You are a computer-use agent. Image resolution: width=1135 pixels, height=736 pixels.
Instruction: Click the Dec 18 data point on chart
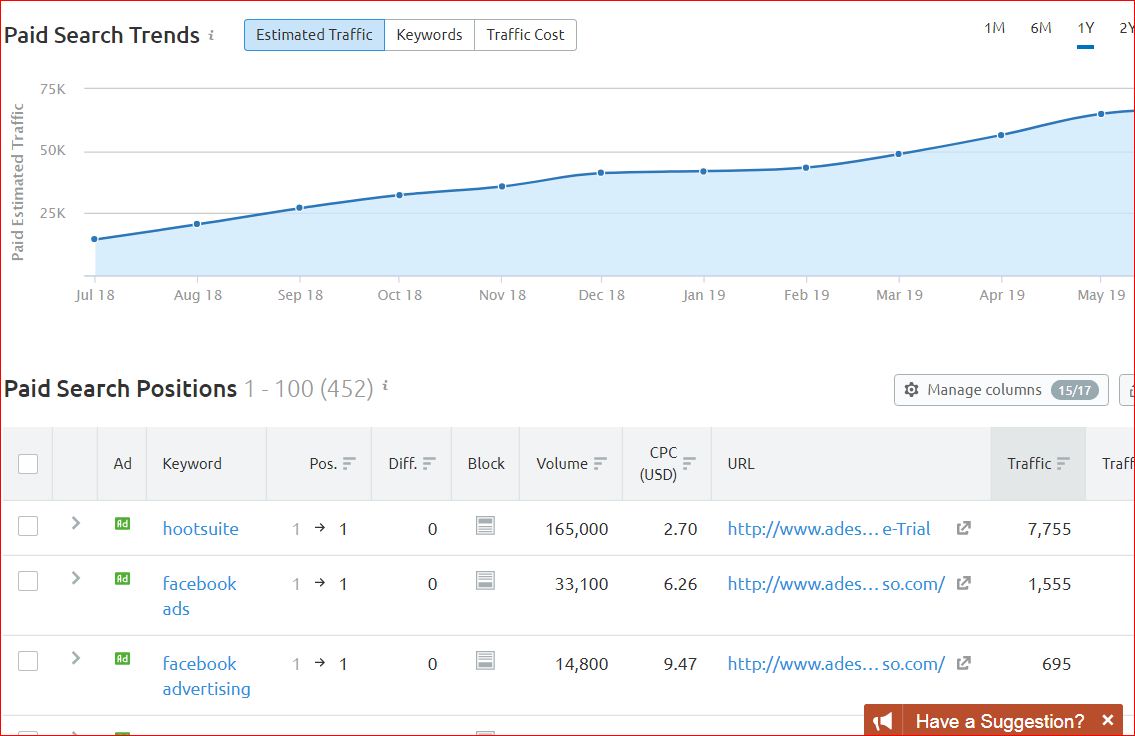(x=601, y=173)
